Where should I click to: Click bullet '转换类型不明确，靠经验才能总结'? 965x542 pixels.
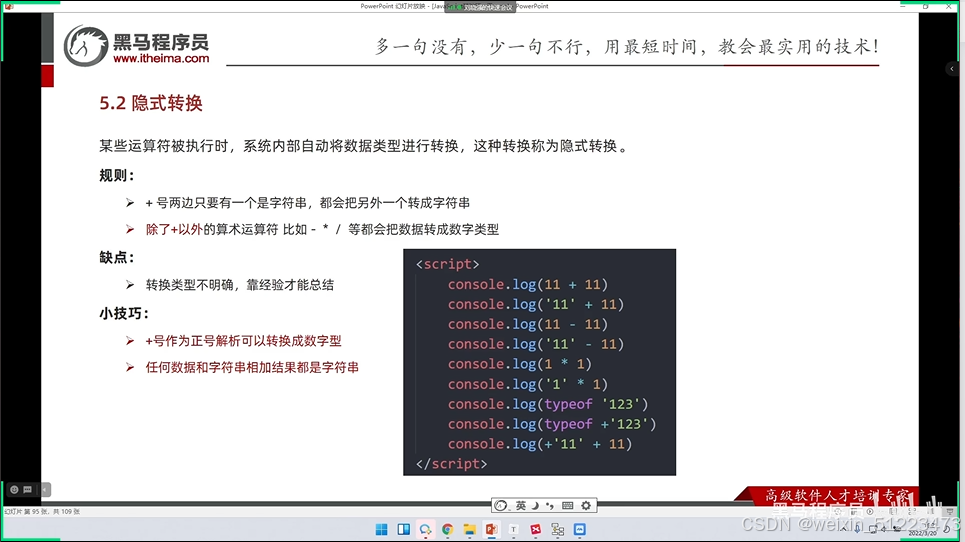[x=239, y=285]
